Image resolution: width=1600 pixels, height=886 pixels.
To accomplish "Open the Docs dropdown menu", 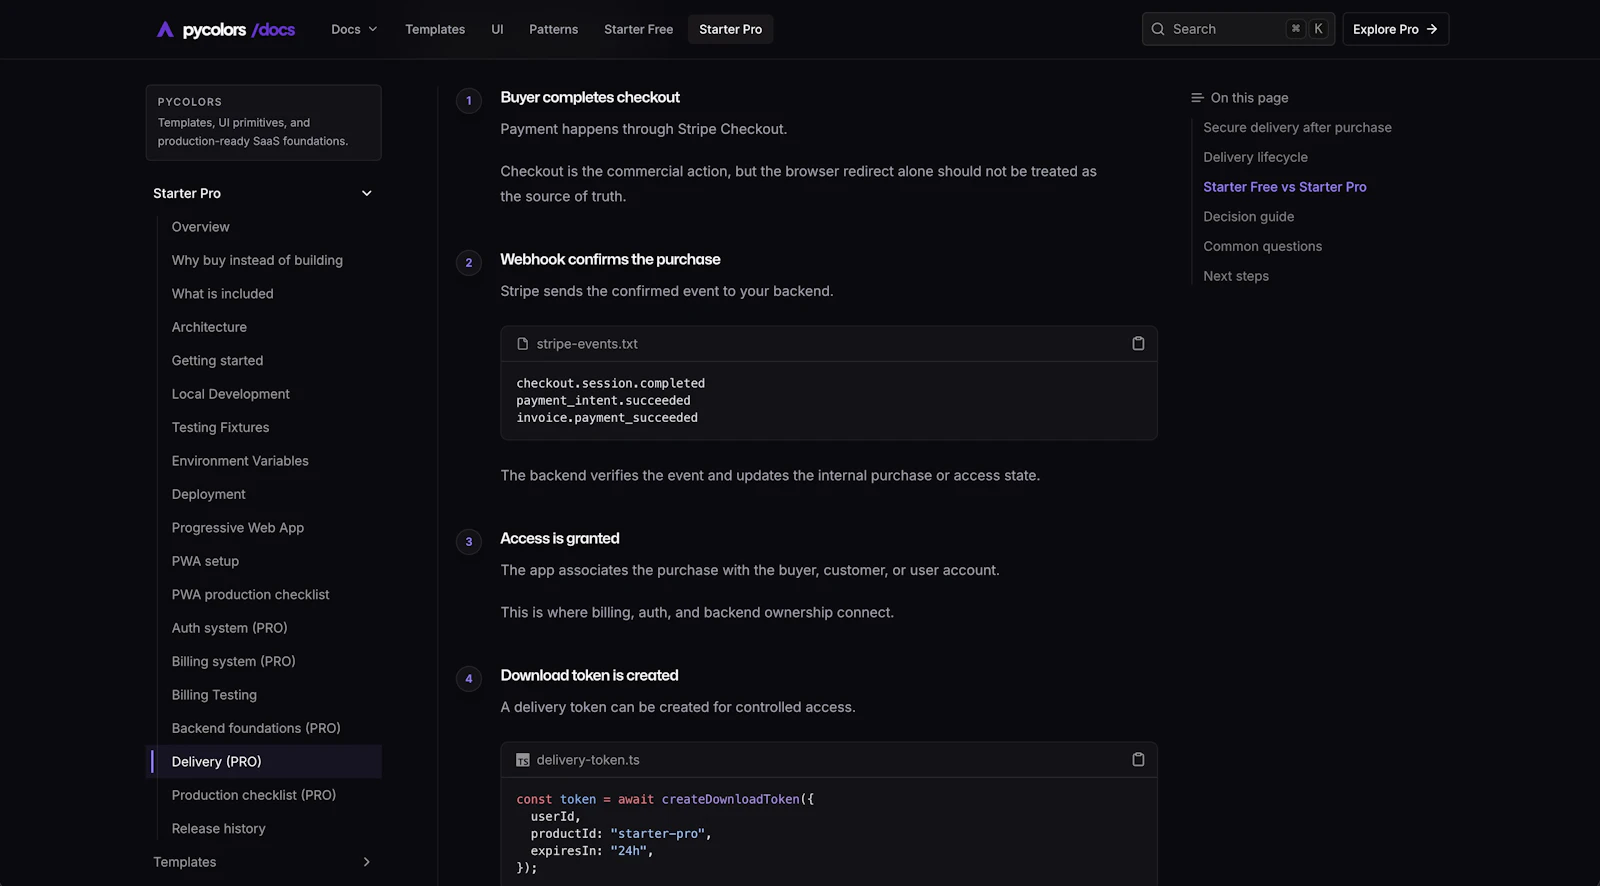I will 354,29.
